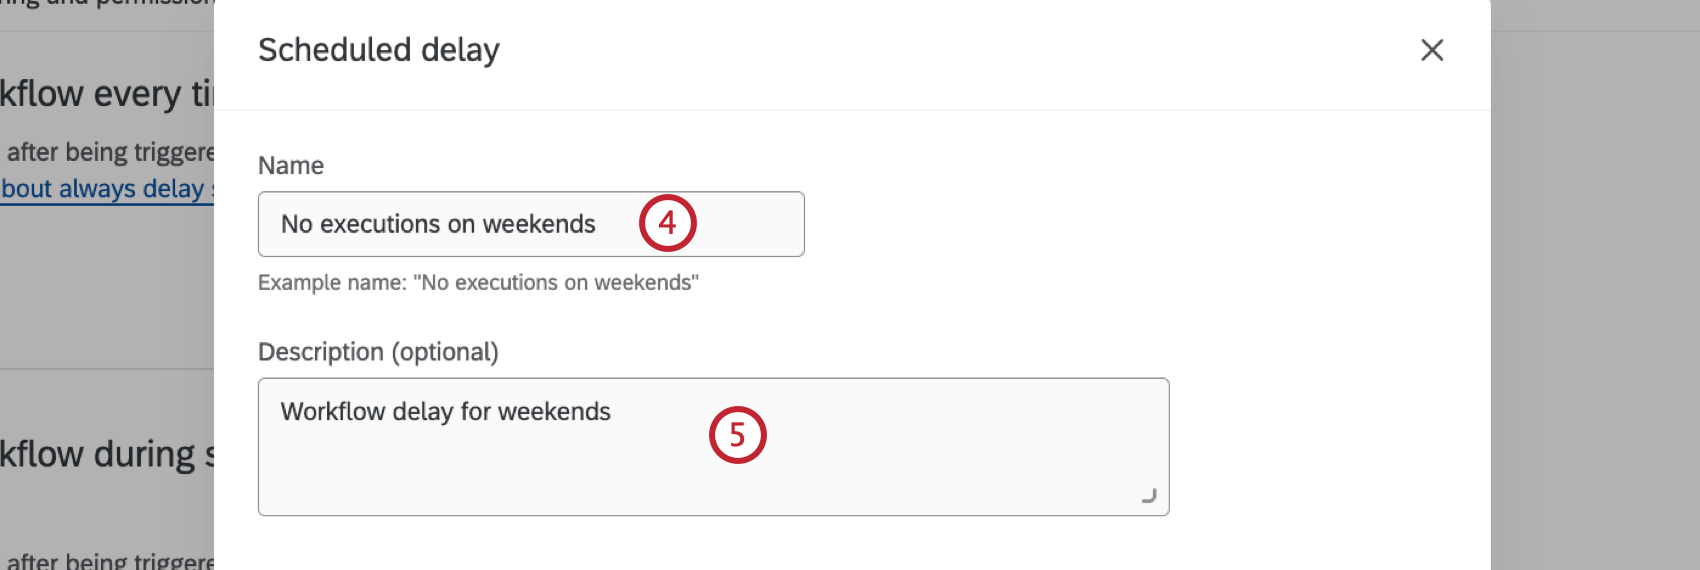Click the background heading "kflow during s"
Screen dimensions: 1700x570
click(105, 455)
